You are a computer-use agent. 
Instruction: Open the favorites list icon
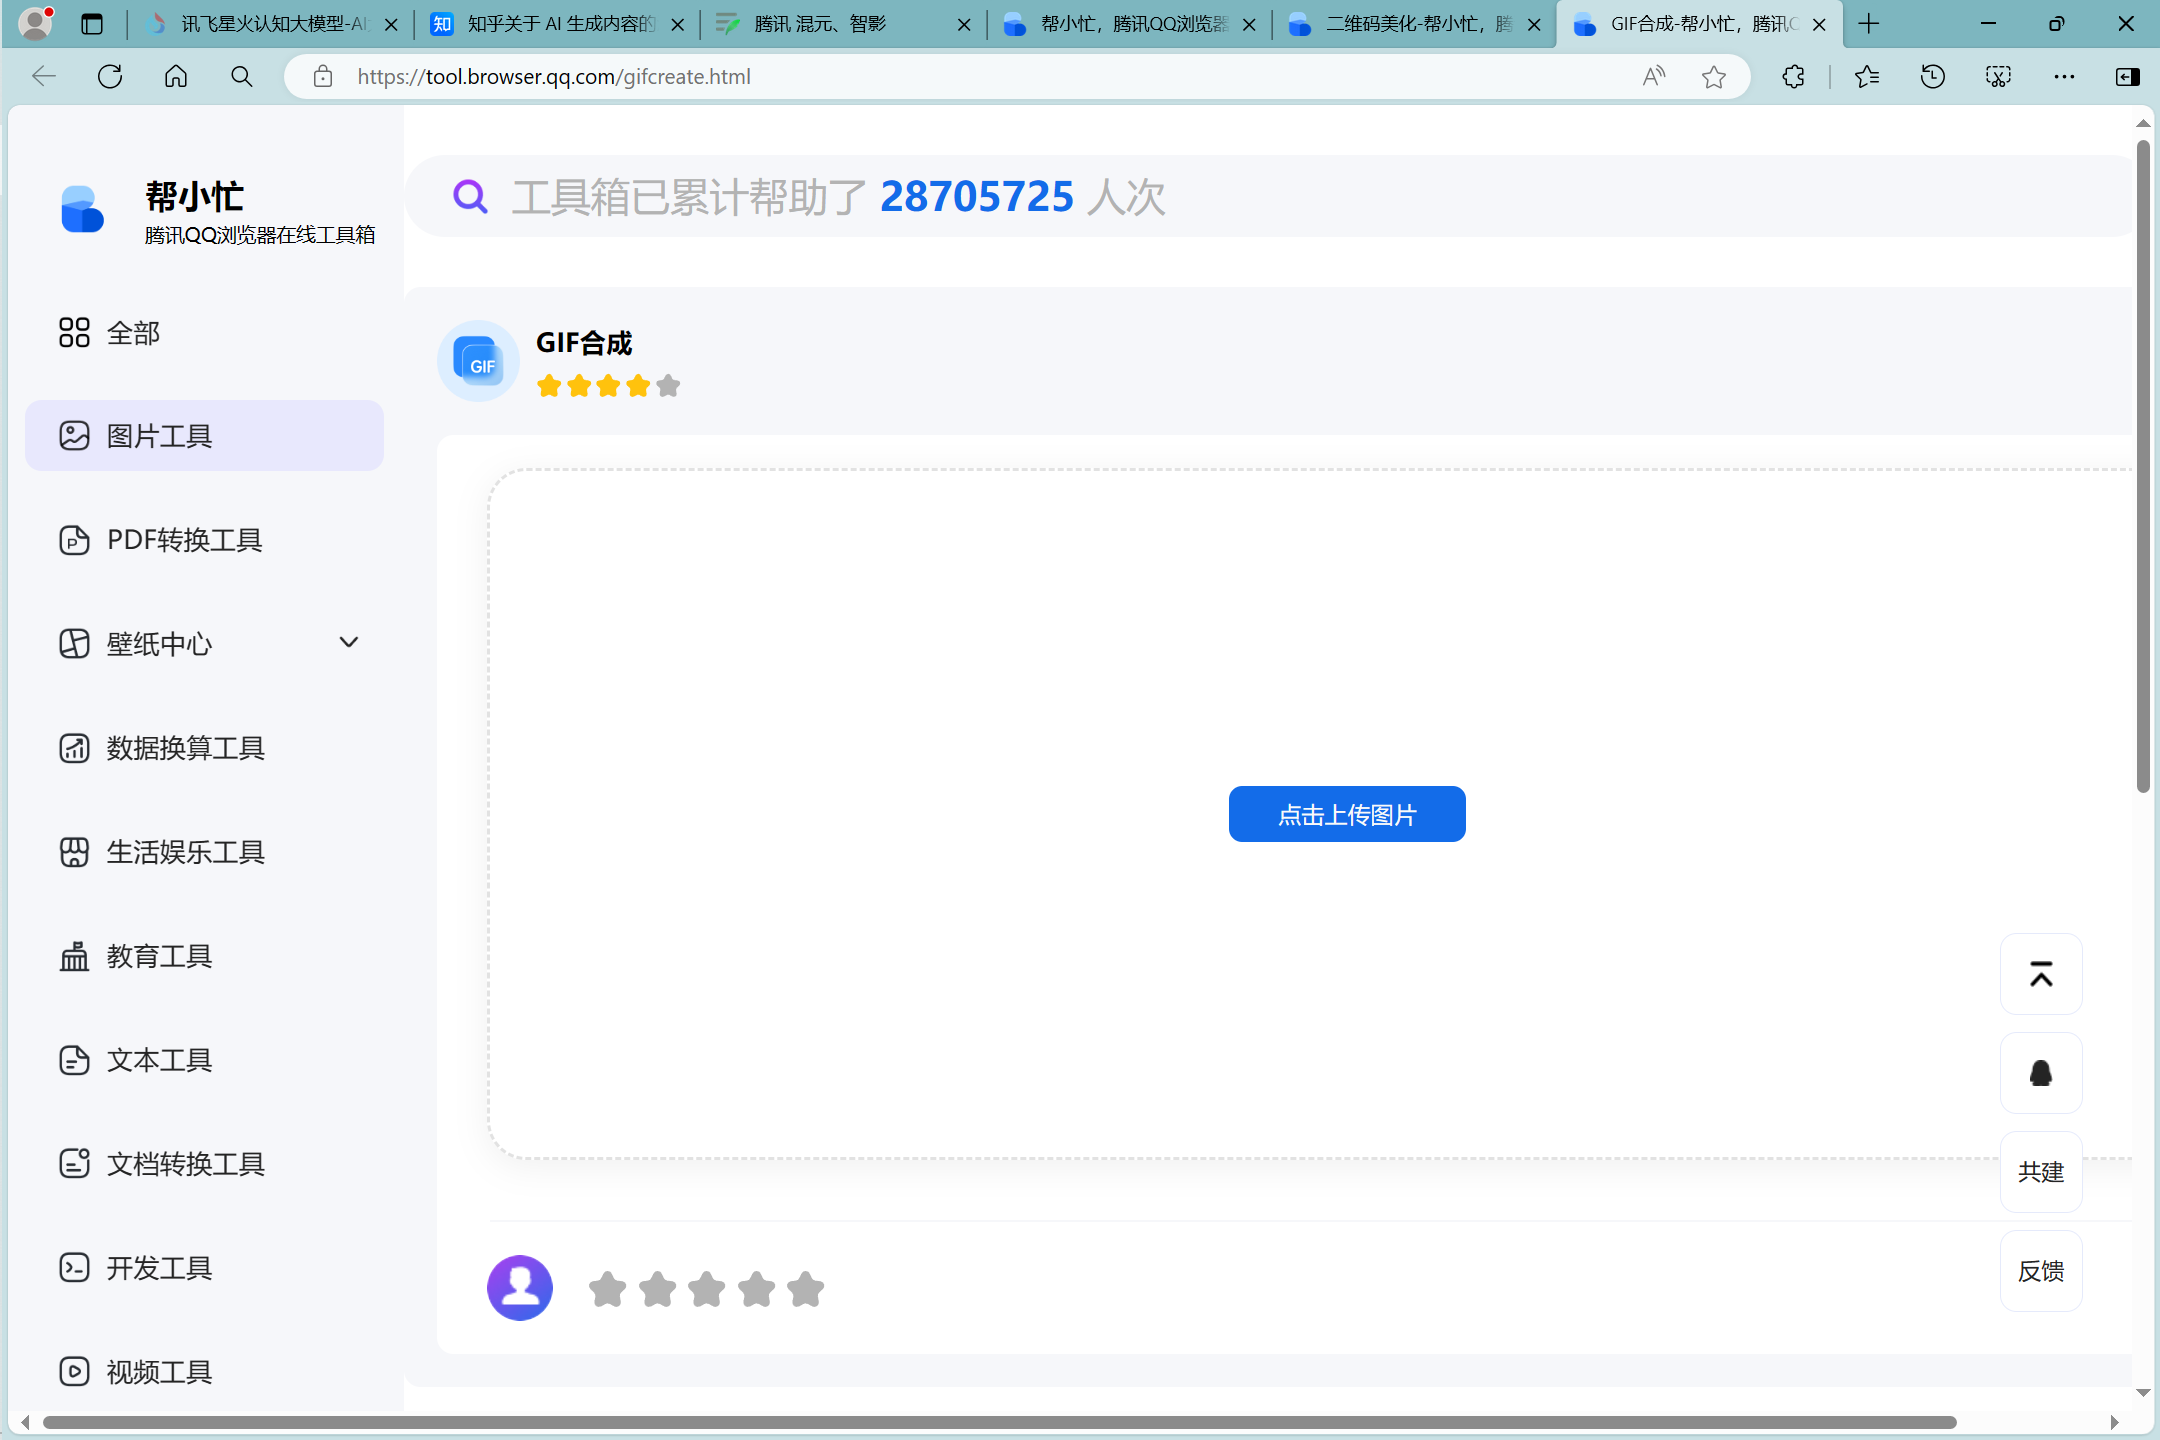1867,76
